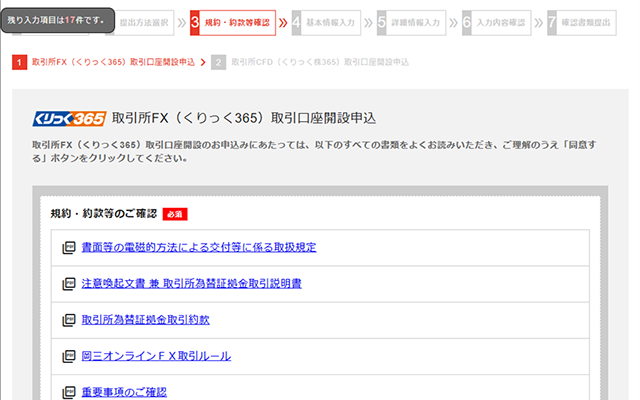Image resolution: width=640 pixels, height=400 pixels.
Task: Open the 注意喚起文書 兼 取引所為替証拠金取引説明書 link
Action: point(191,284)
